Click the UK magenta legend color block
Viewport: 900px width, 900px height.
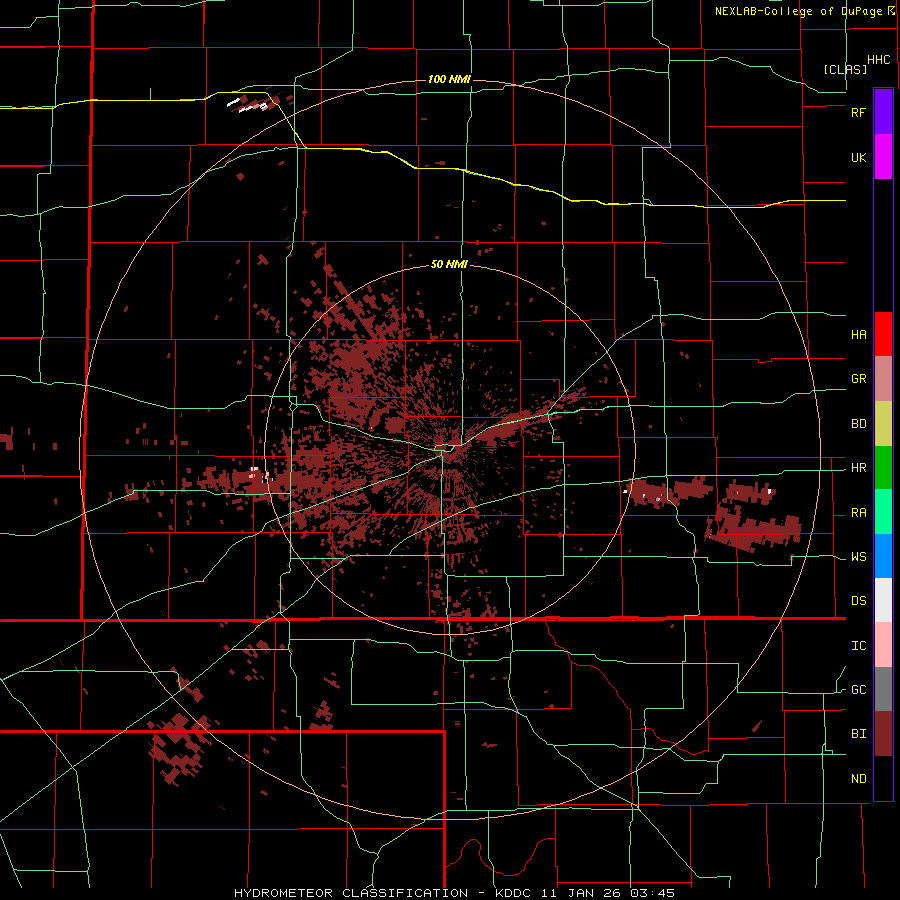(883, 157)
